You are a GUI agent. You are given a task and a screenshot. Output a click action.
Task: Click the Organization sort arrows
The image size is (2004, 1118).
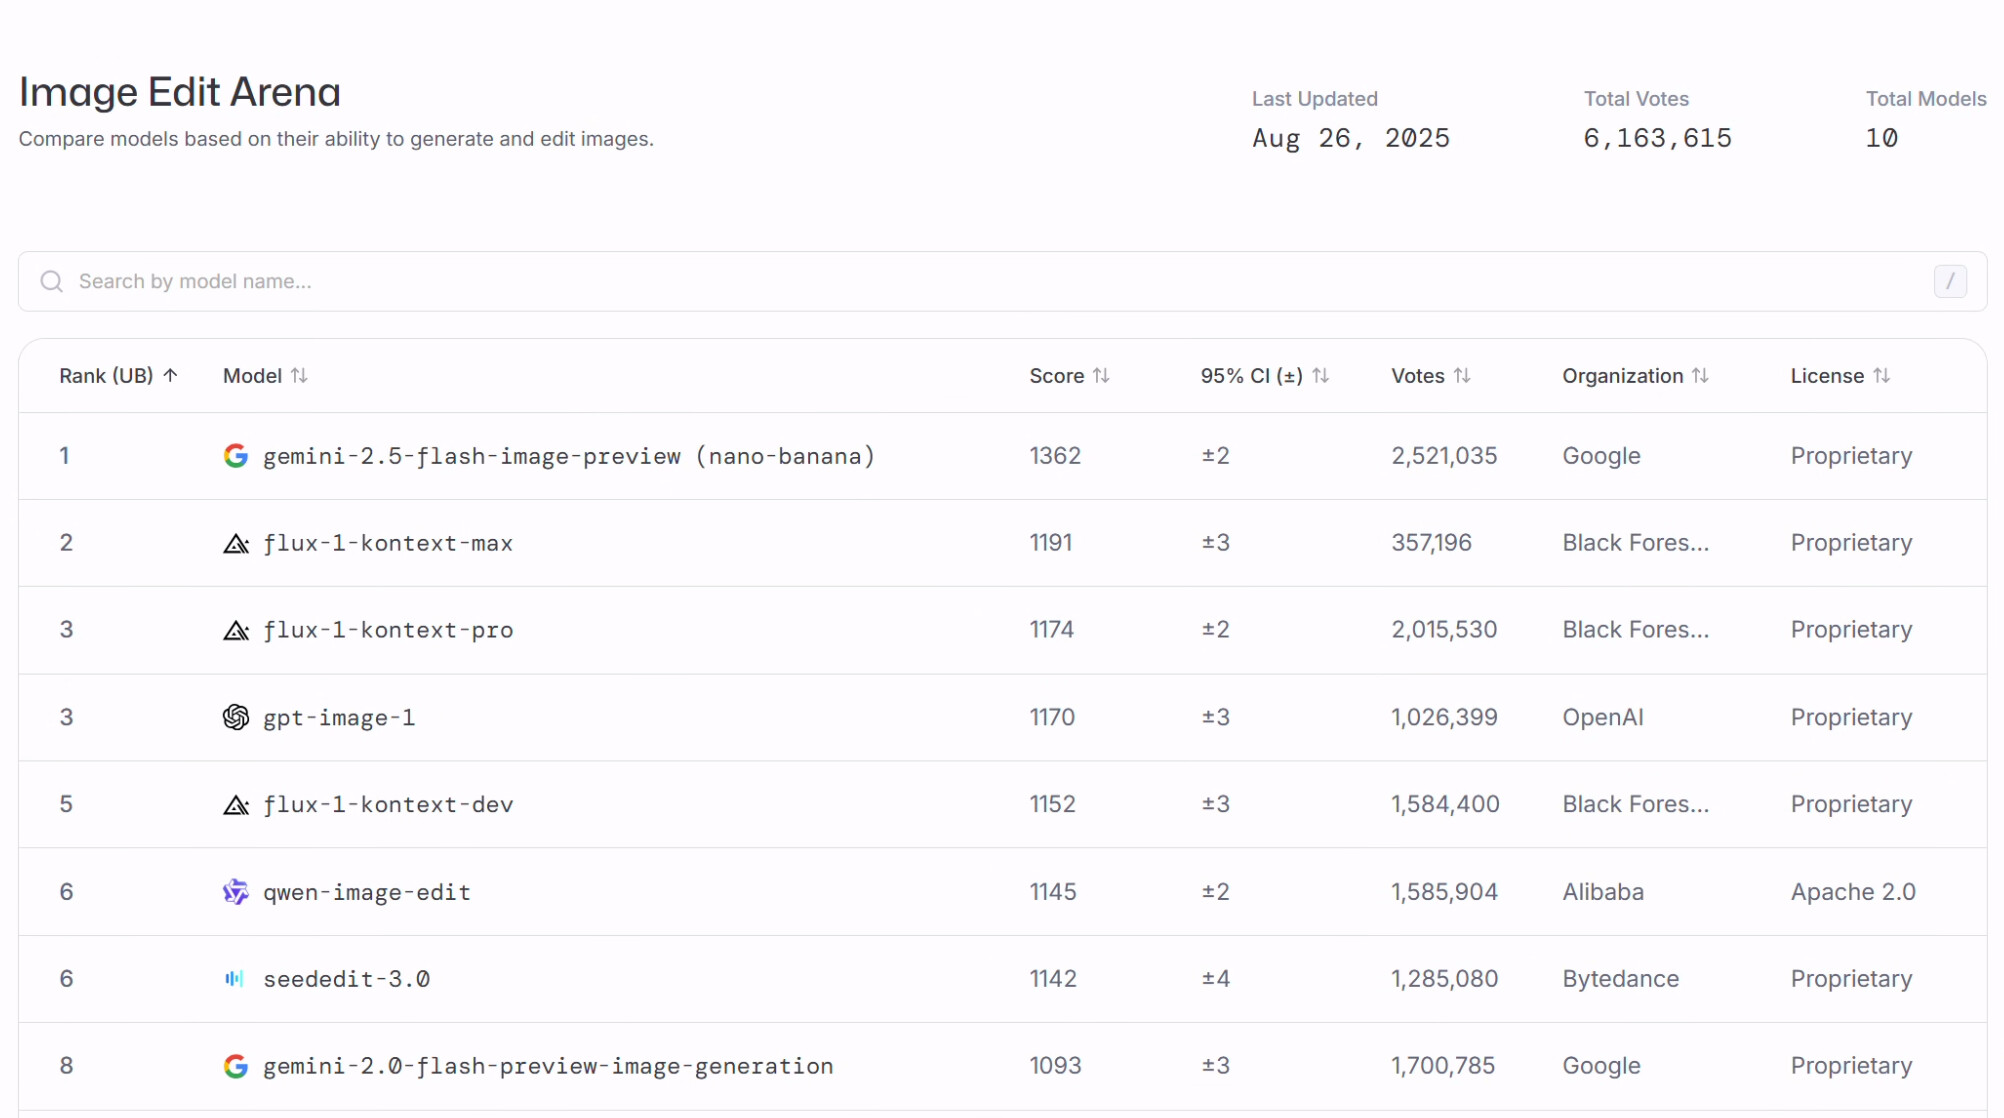pyautogui.click(x=1700, y=375)
